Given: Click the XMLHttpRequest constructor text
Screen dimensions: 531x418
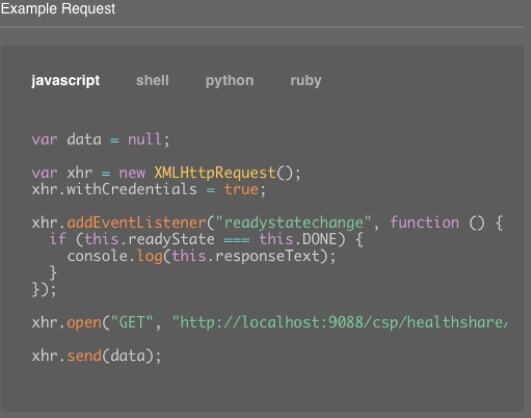Looking at the screenshot, I should click(215, 173).
